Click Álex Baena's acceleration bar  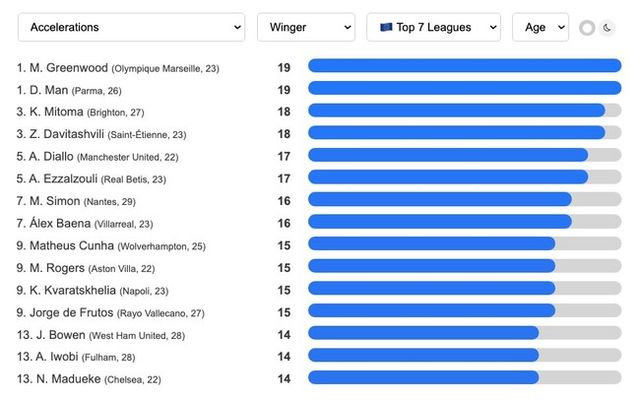point(440,221)
